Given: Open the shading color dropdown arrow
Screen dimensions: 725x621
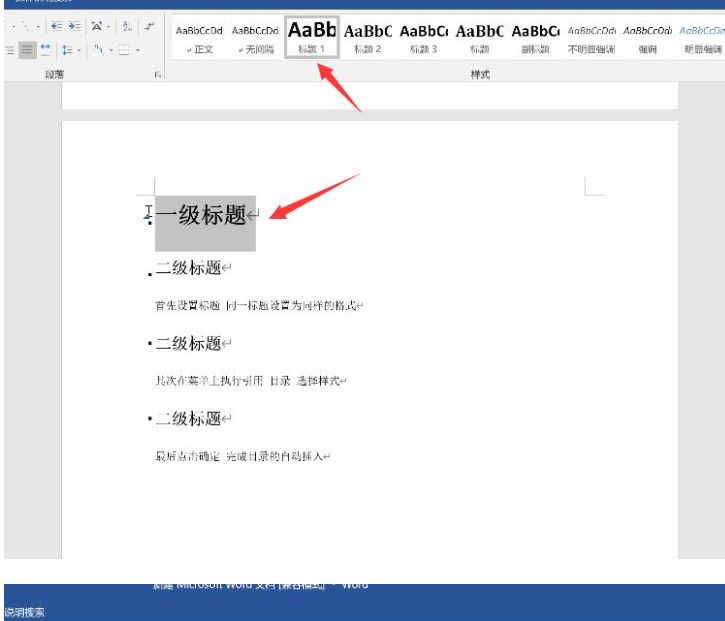Looking at the screenshot, I should tap(108, 50).
